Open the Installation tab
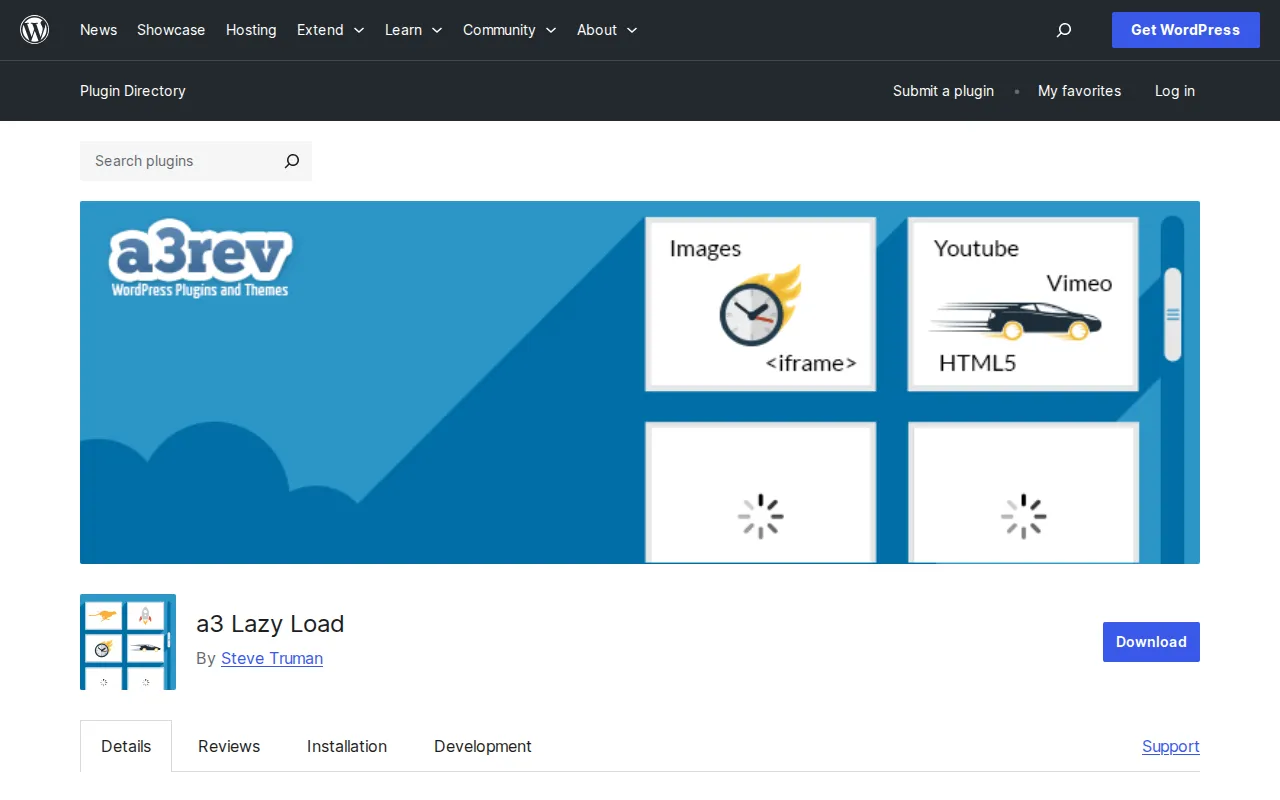Image resolution: width=1280 pixels, height=800 pixels. click(346, 746)
